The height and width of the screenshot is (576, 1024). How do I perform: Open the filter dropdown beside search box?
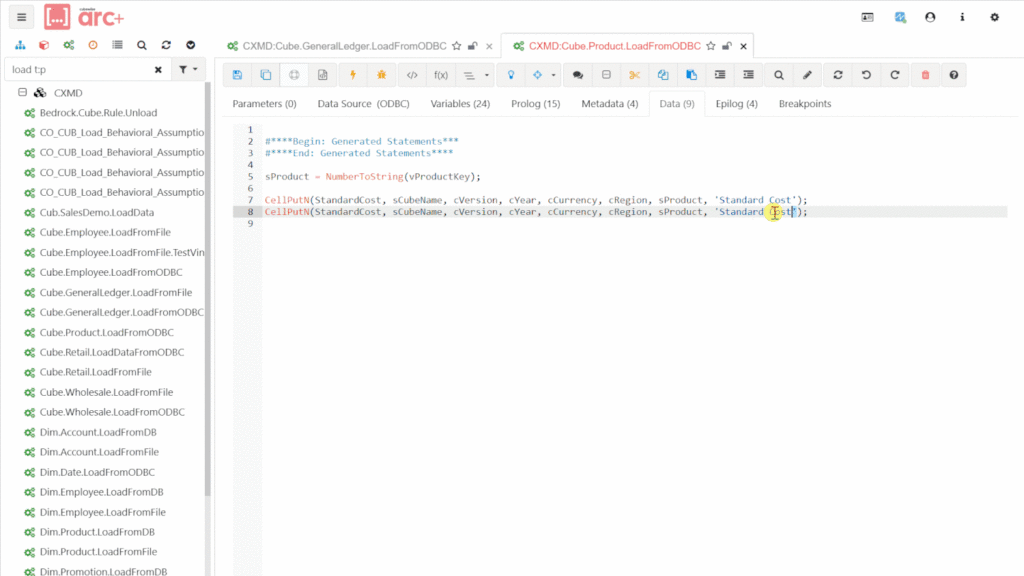[x=187, y=70]
